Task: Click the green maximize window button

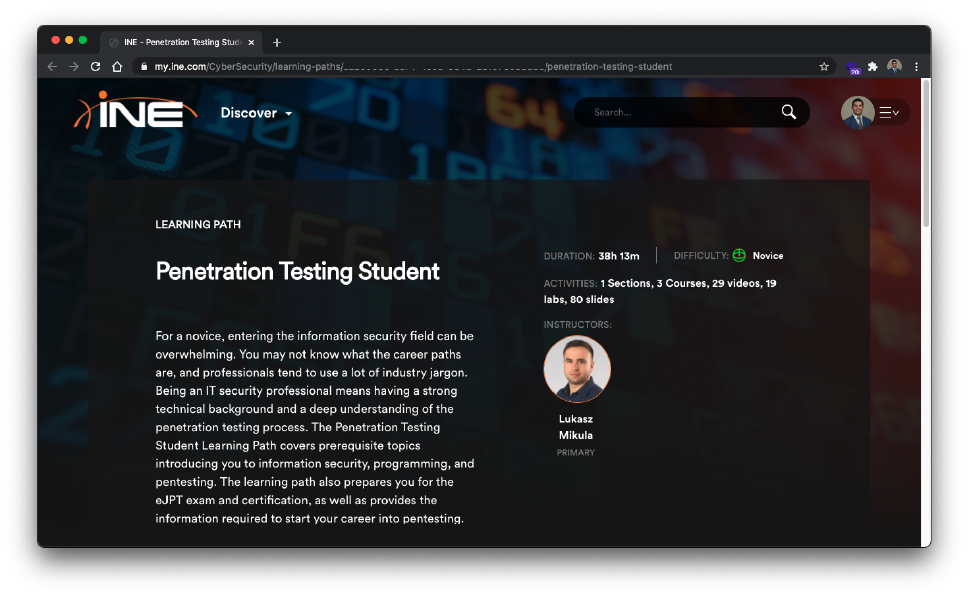Action: tap(83, 40)
